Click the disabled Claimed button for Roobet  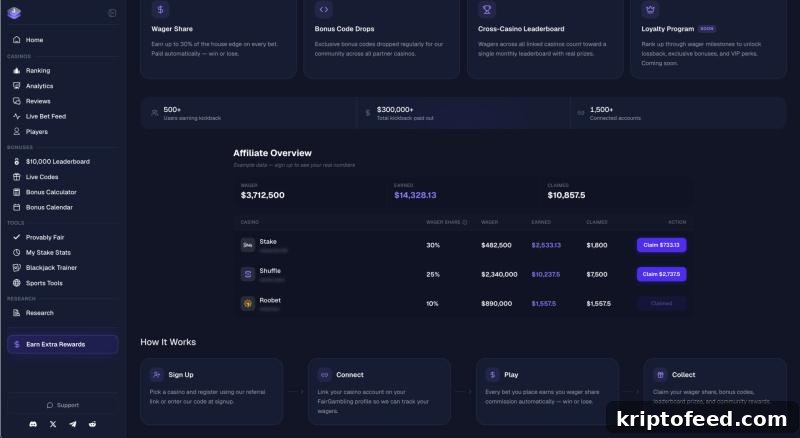(x=661, y=303)
